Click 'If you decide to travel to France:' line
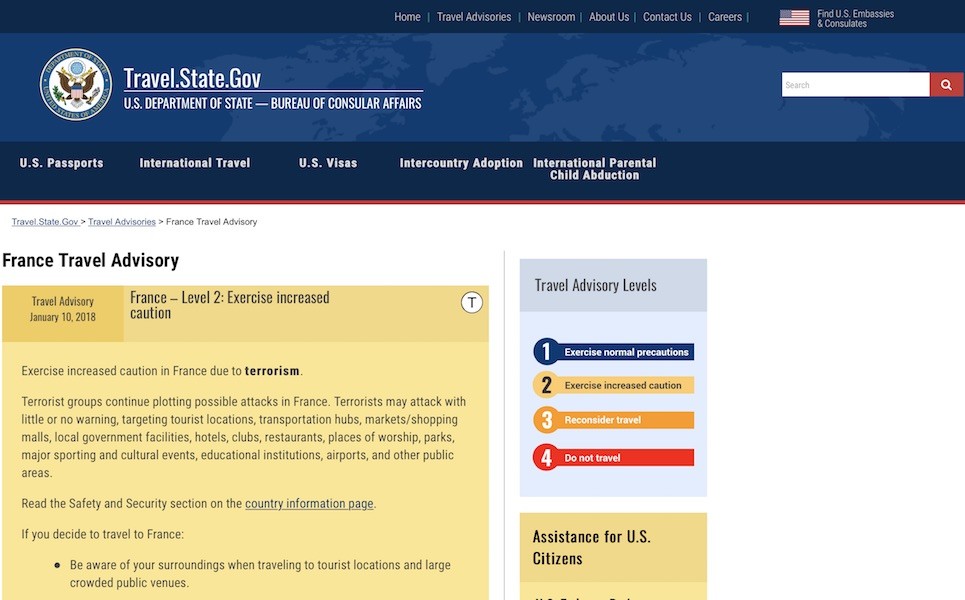 click(x=103, y=534)
